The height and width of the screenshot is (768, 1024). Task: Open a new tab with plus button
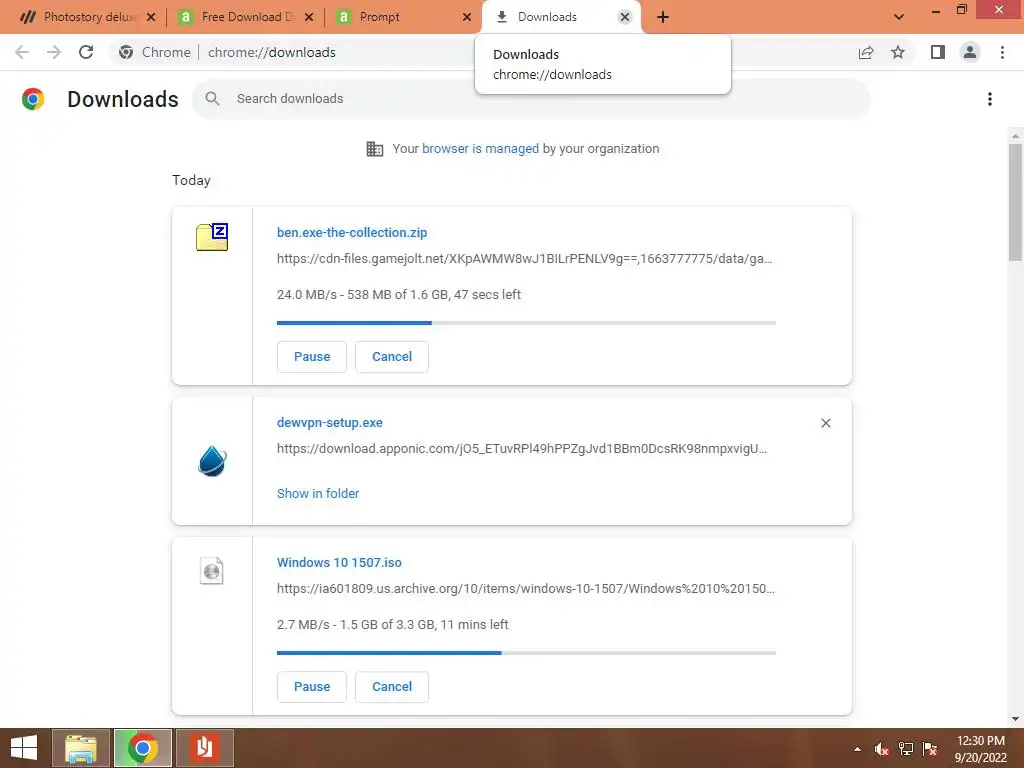point(663,17)
